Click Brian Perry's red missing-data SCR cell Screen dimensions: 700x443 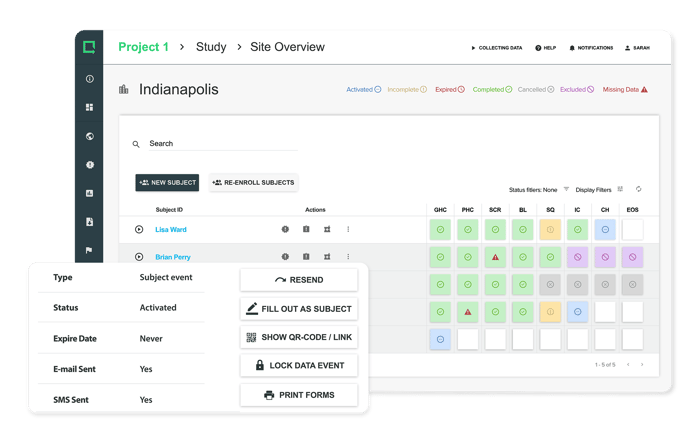[495, 257]
